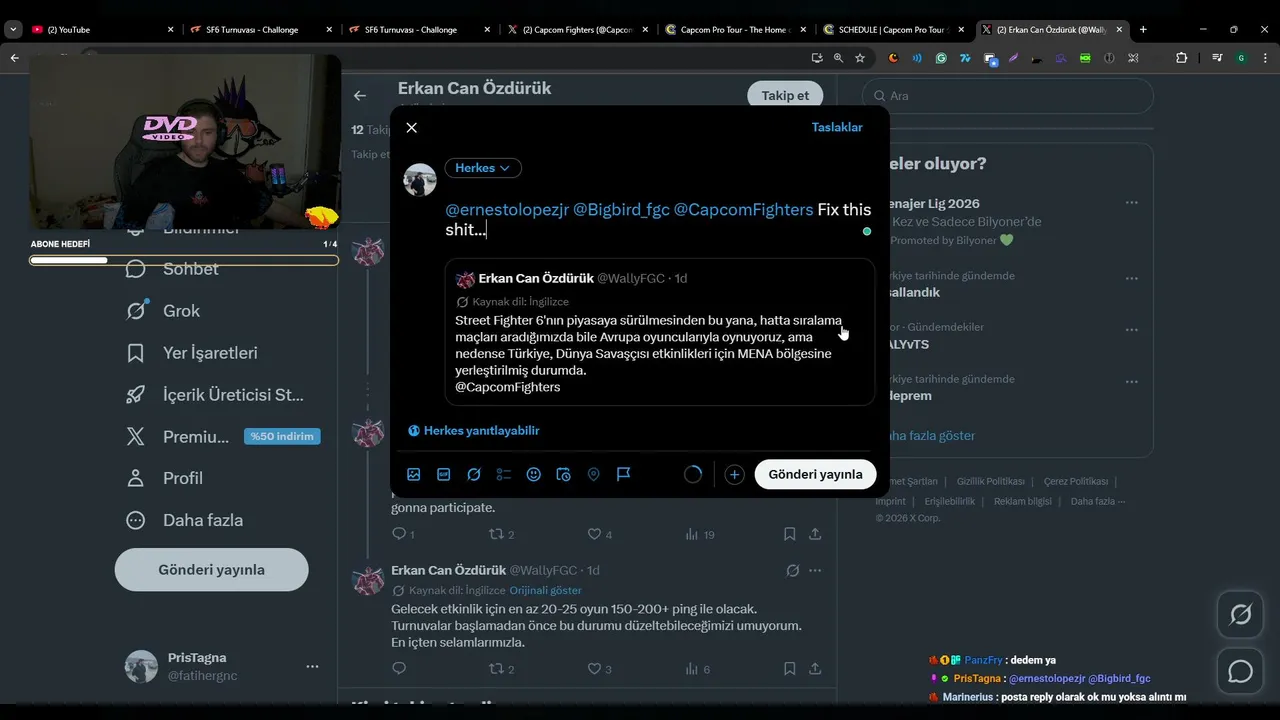The height and width of the screenshot is (720, 1280).
Task: Open the GIF picker in composer
Action: tap(444, 474)
